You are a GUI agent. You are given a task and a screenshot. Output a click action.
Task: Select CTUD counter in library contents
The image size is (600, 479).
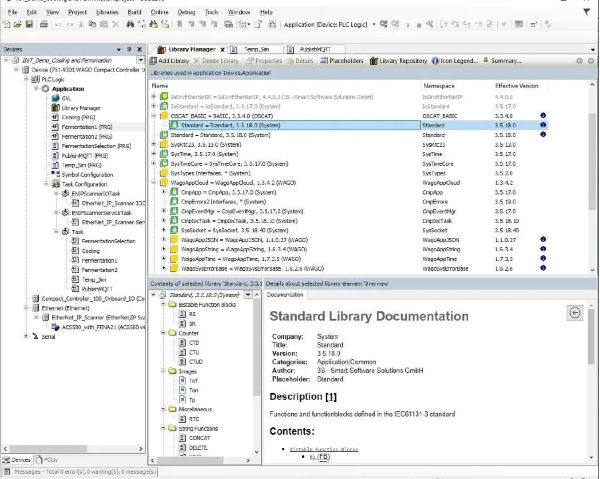coord(196,362)
